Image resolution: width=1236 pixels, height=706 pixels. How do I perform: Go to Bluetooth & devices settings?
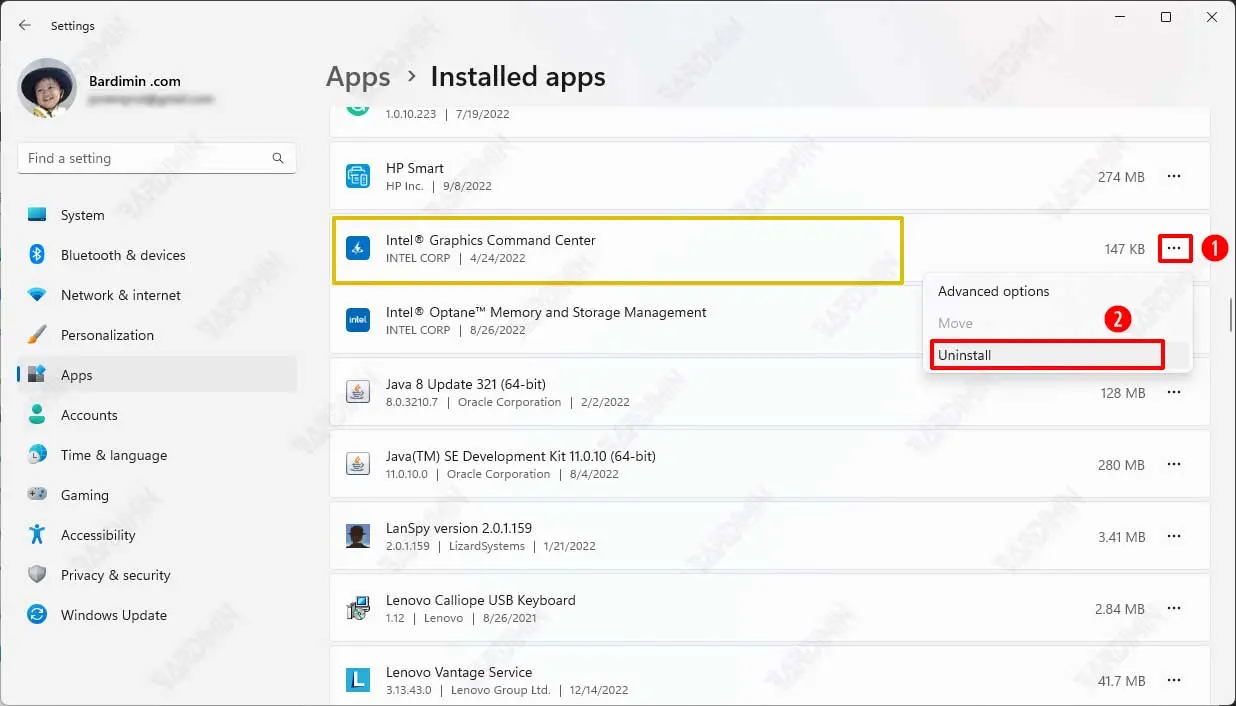tap(123, 255)
